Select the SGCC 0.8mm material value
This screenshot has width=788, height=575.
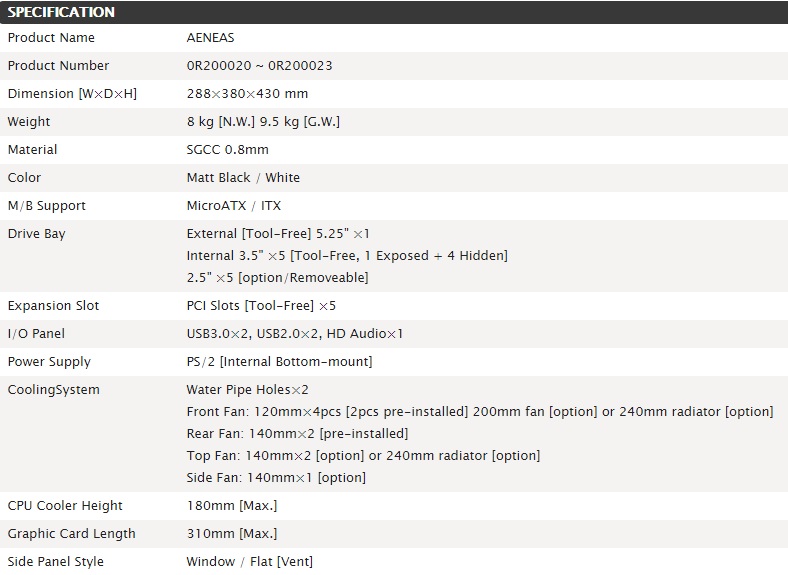click(227, 150)
